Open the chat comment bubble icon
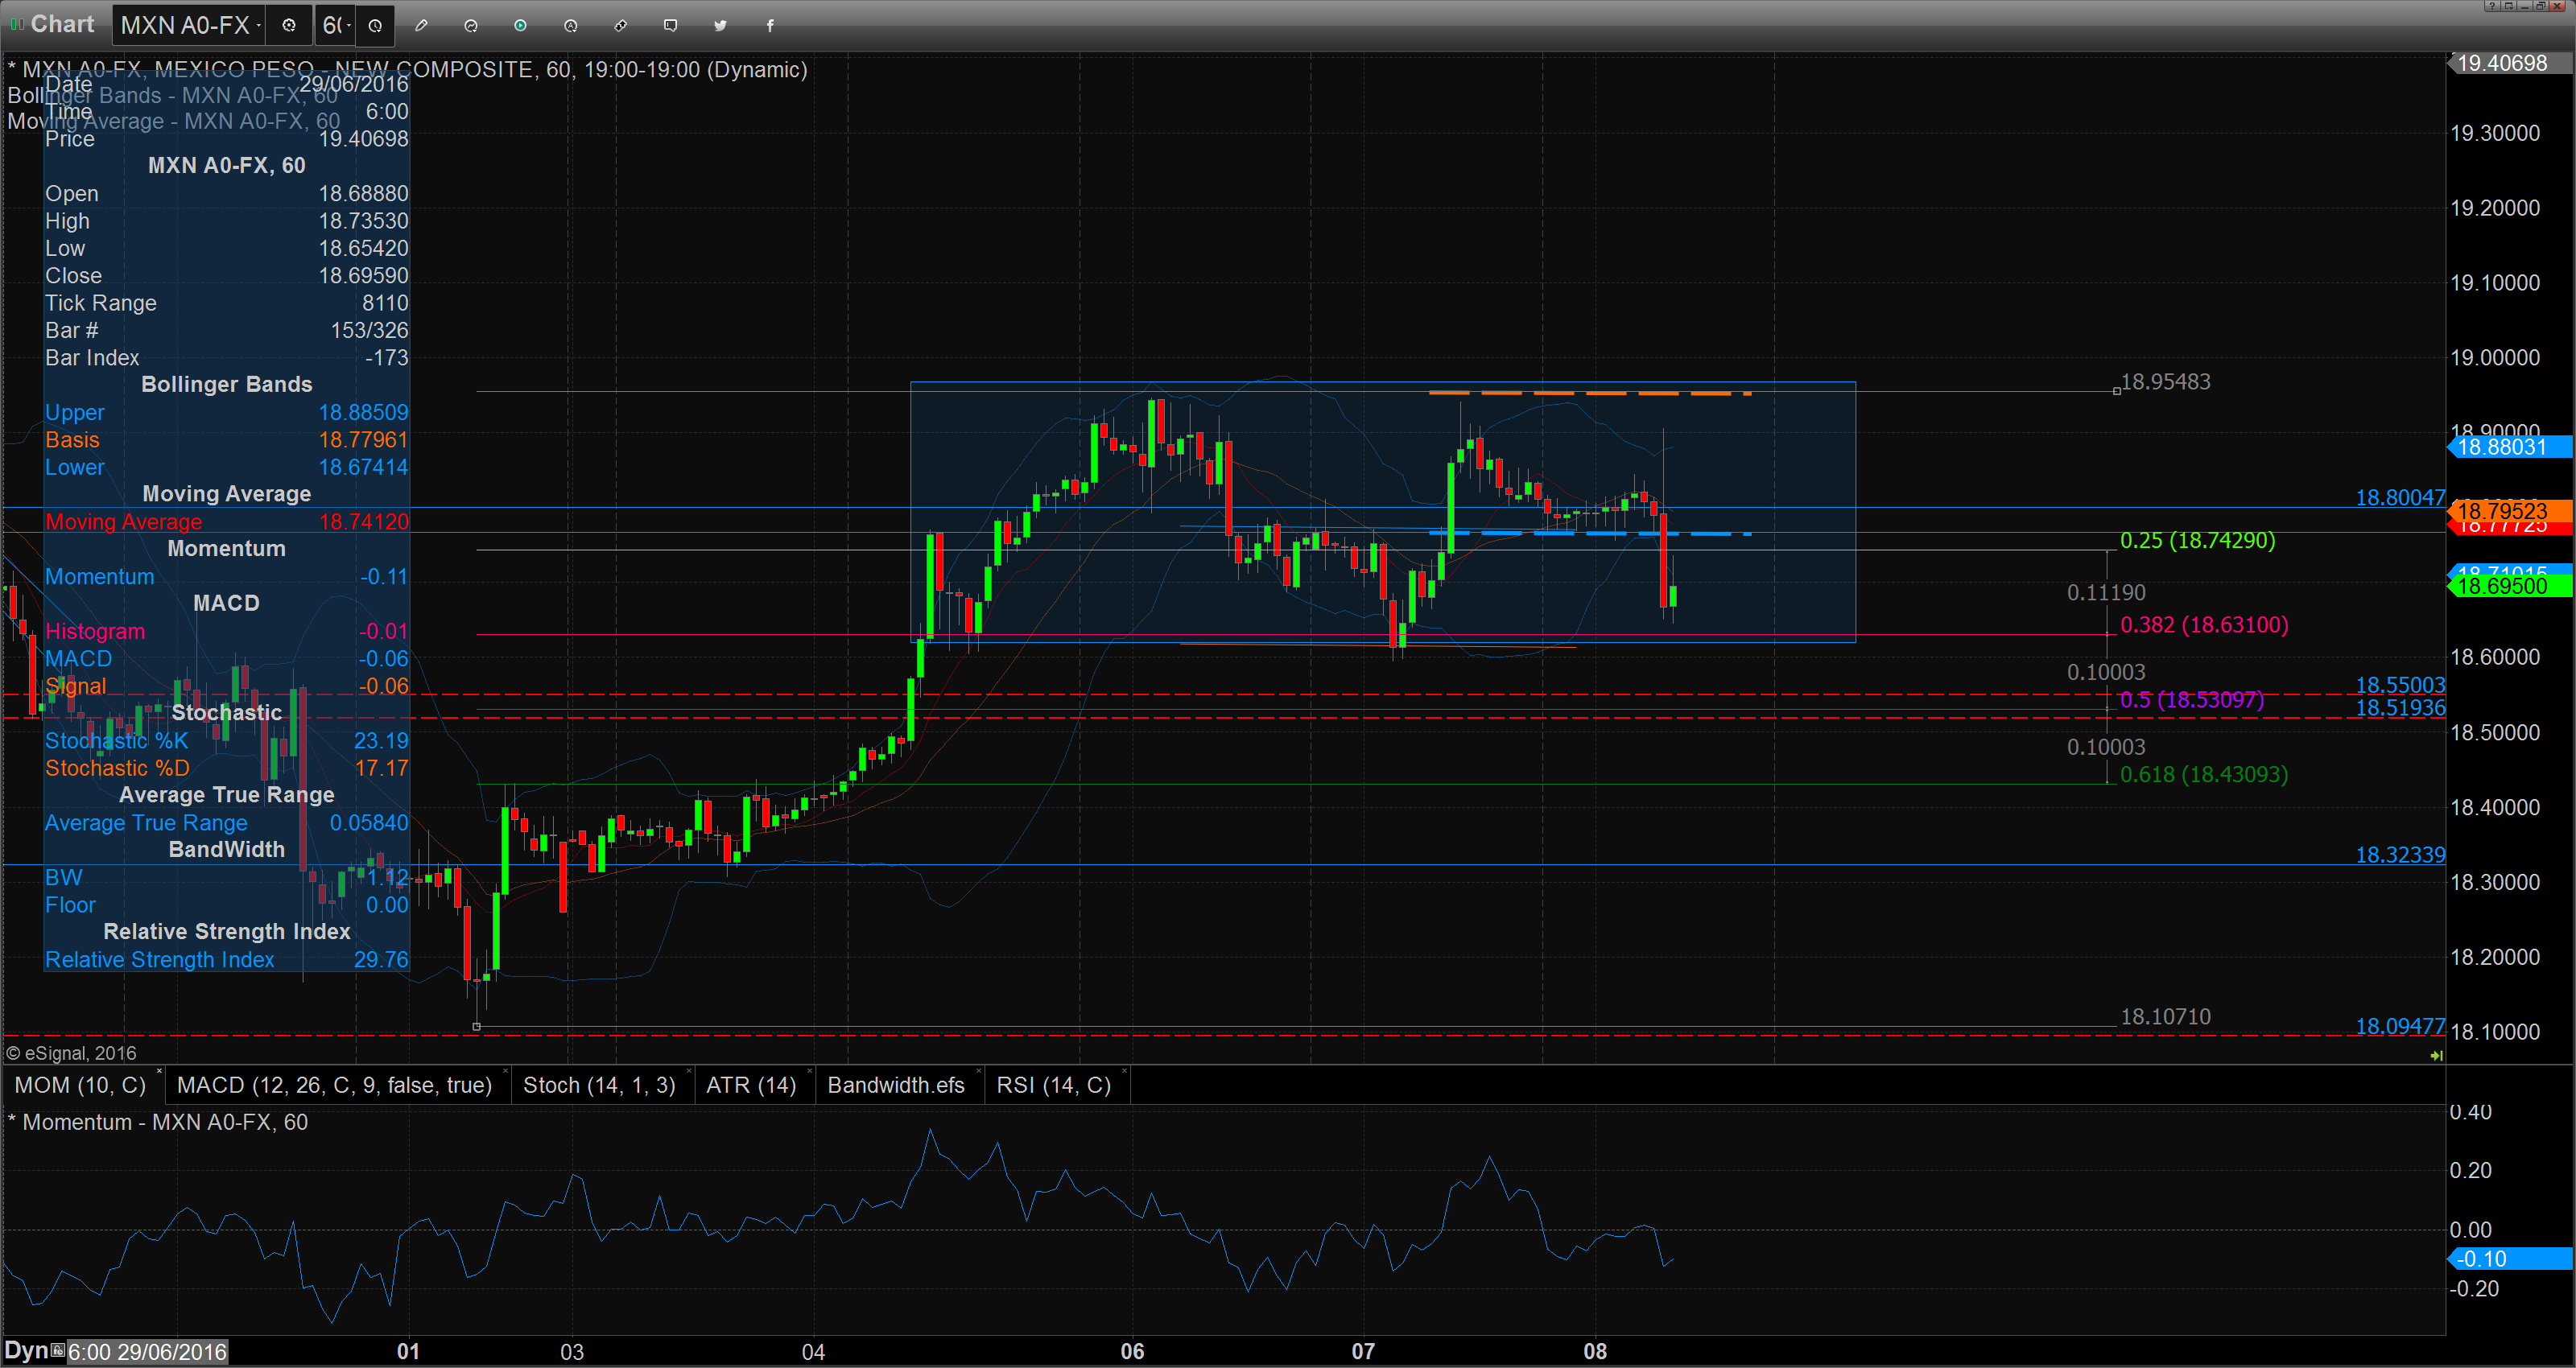This screenshot has width=2576, height=1368. click(670, 26)
